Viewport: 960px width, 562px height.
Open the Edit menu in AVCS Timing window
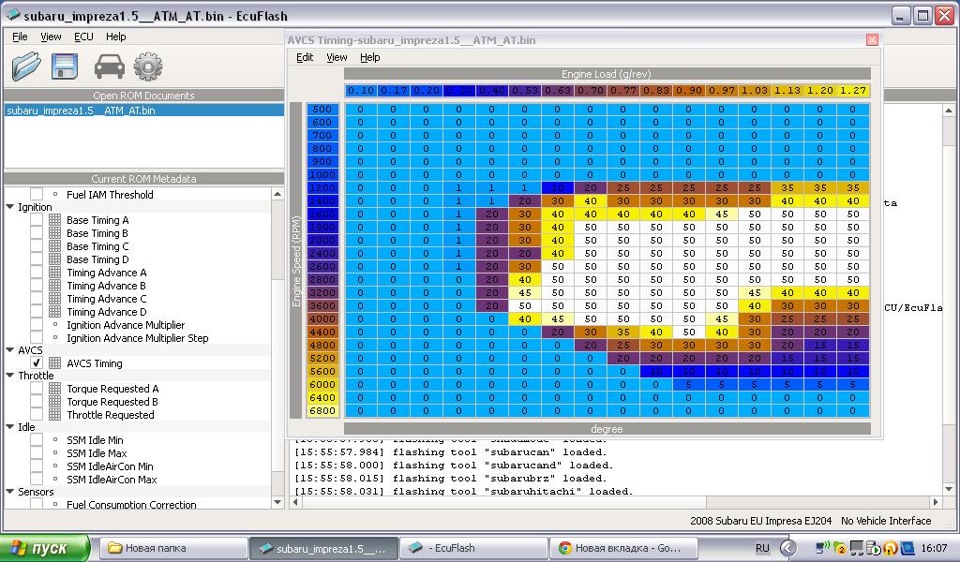coord(305,58)
